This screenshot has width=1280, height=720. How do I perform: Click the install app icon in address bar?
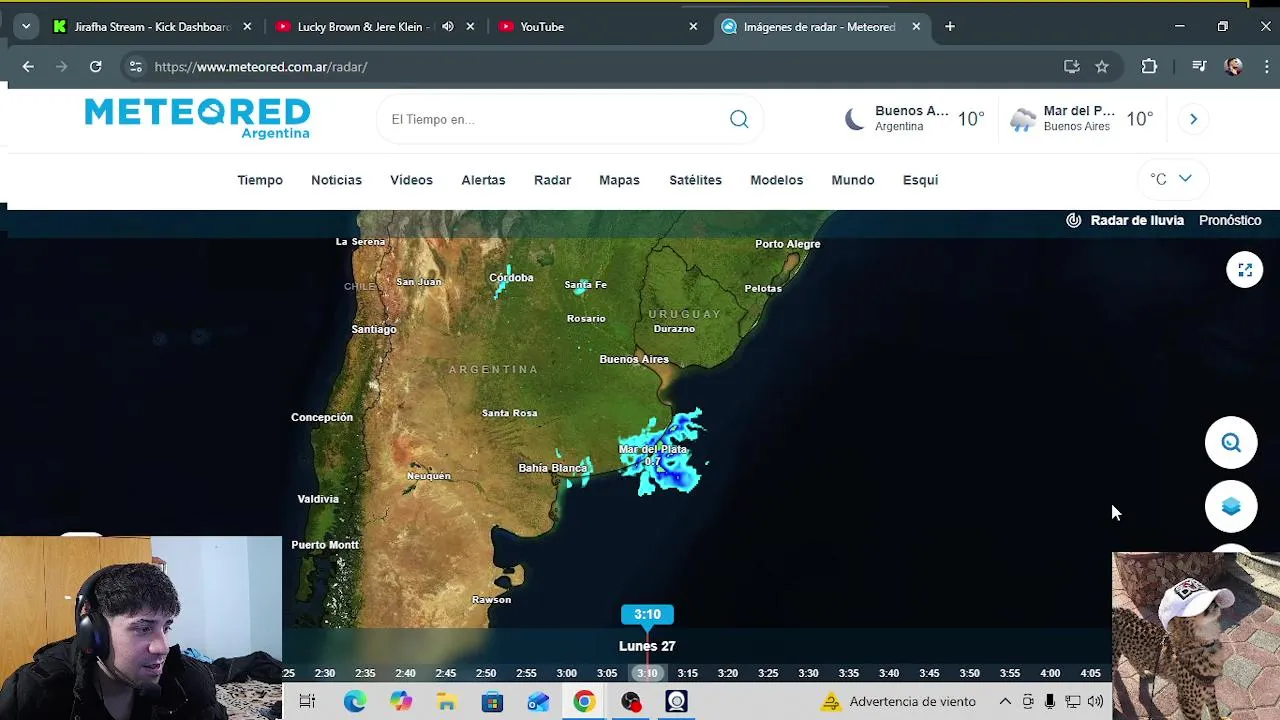(1072, 67)
